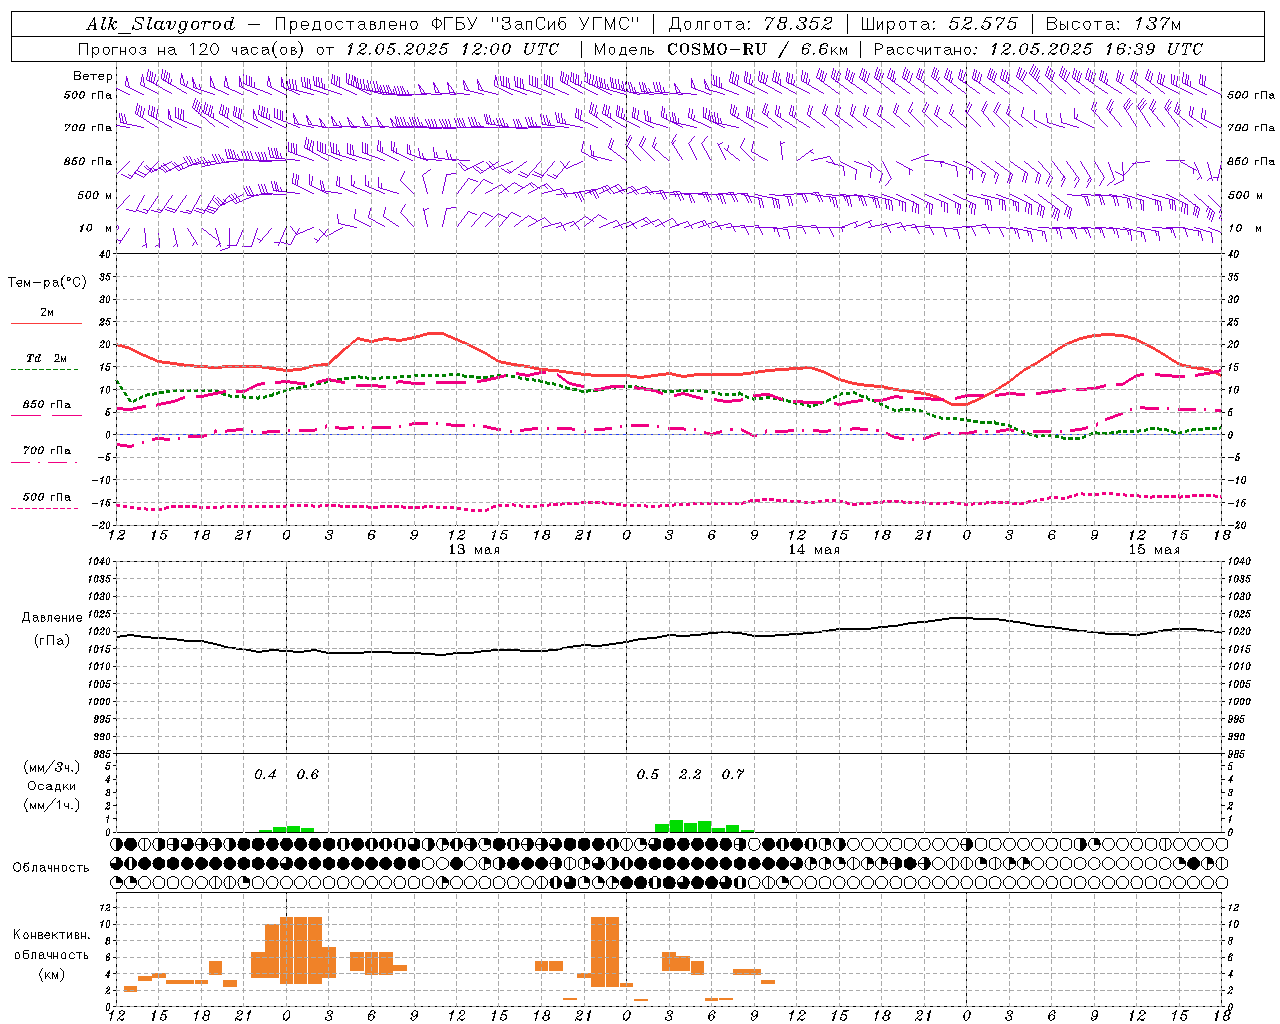Click the 13 мая date label
This screenshot has height=1024, width=1280.
474,550
